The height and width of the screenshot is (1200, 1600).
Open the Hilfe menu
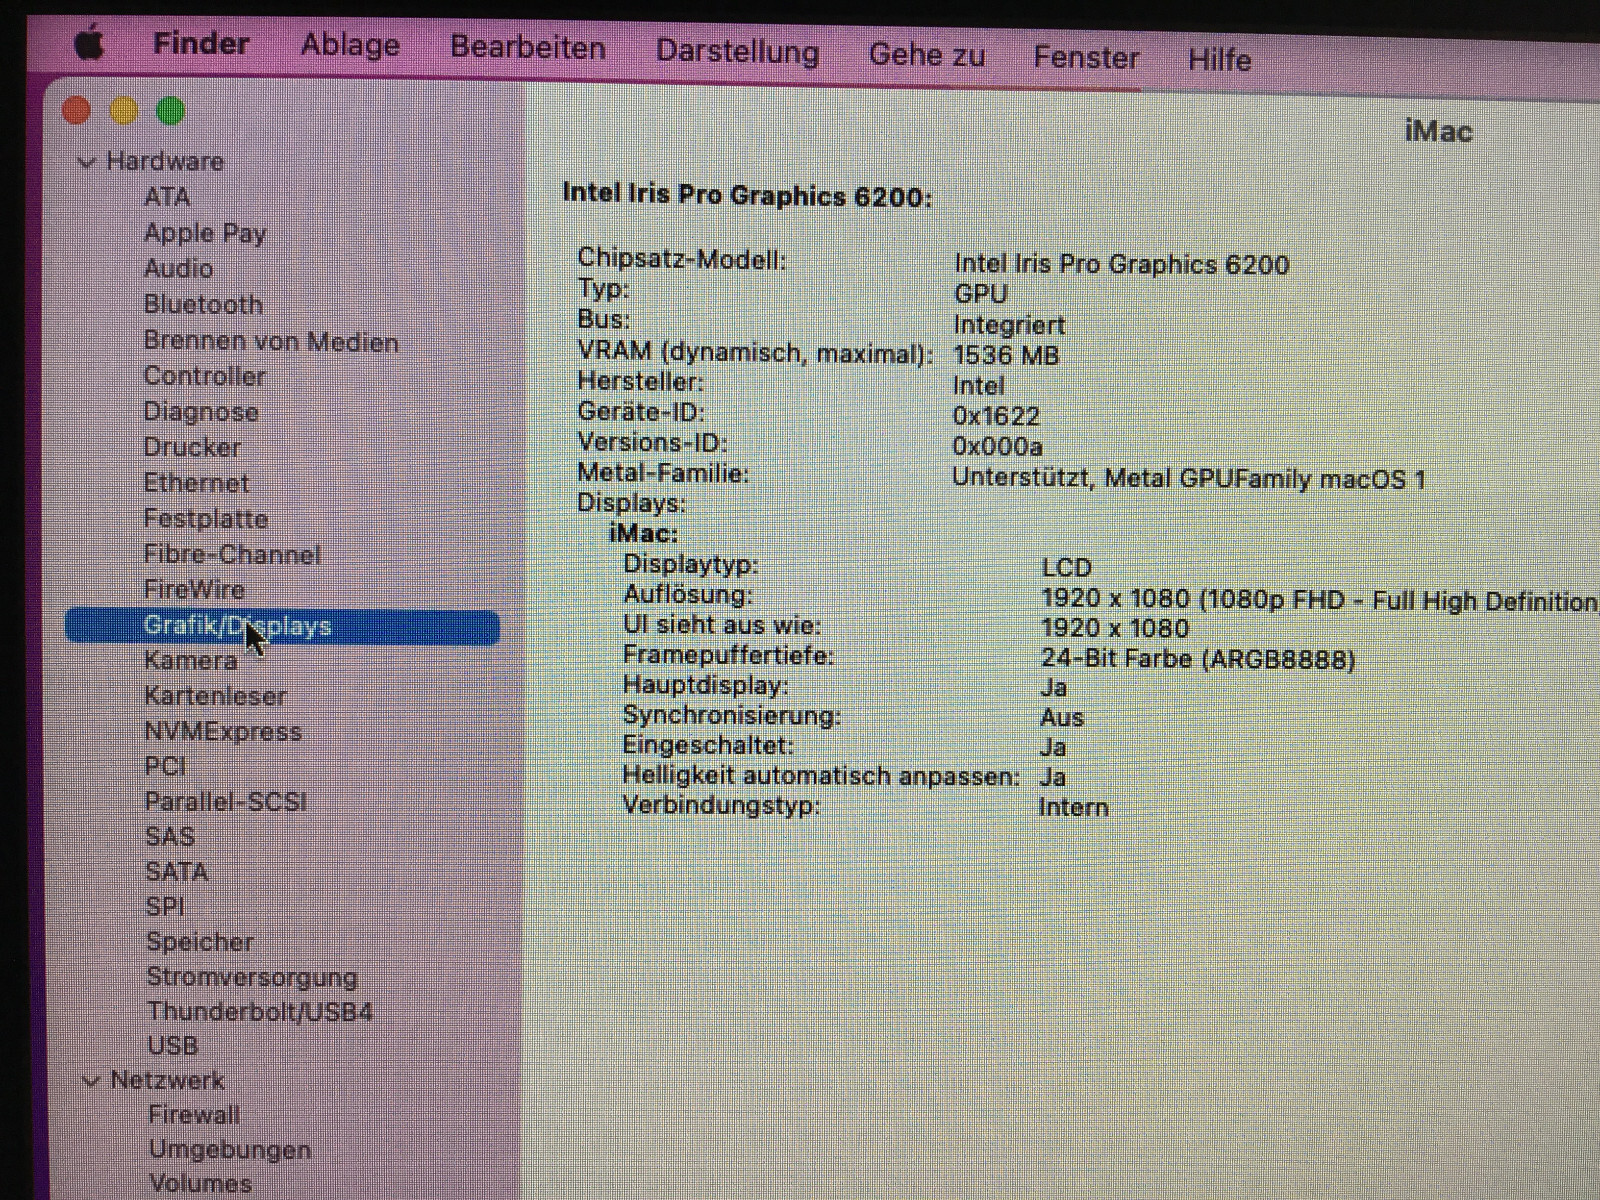point(1219,59)
